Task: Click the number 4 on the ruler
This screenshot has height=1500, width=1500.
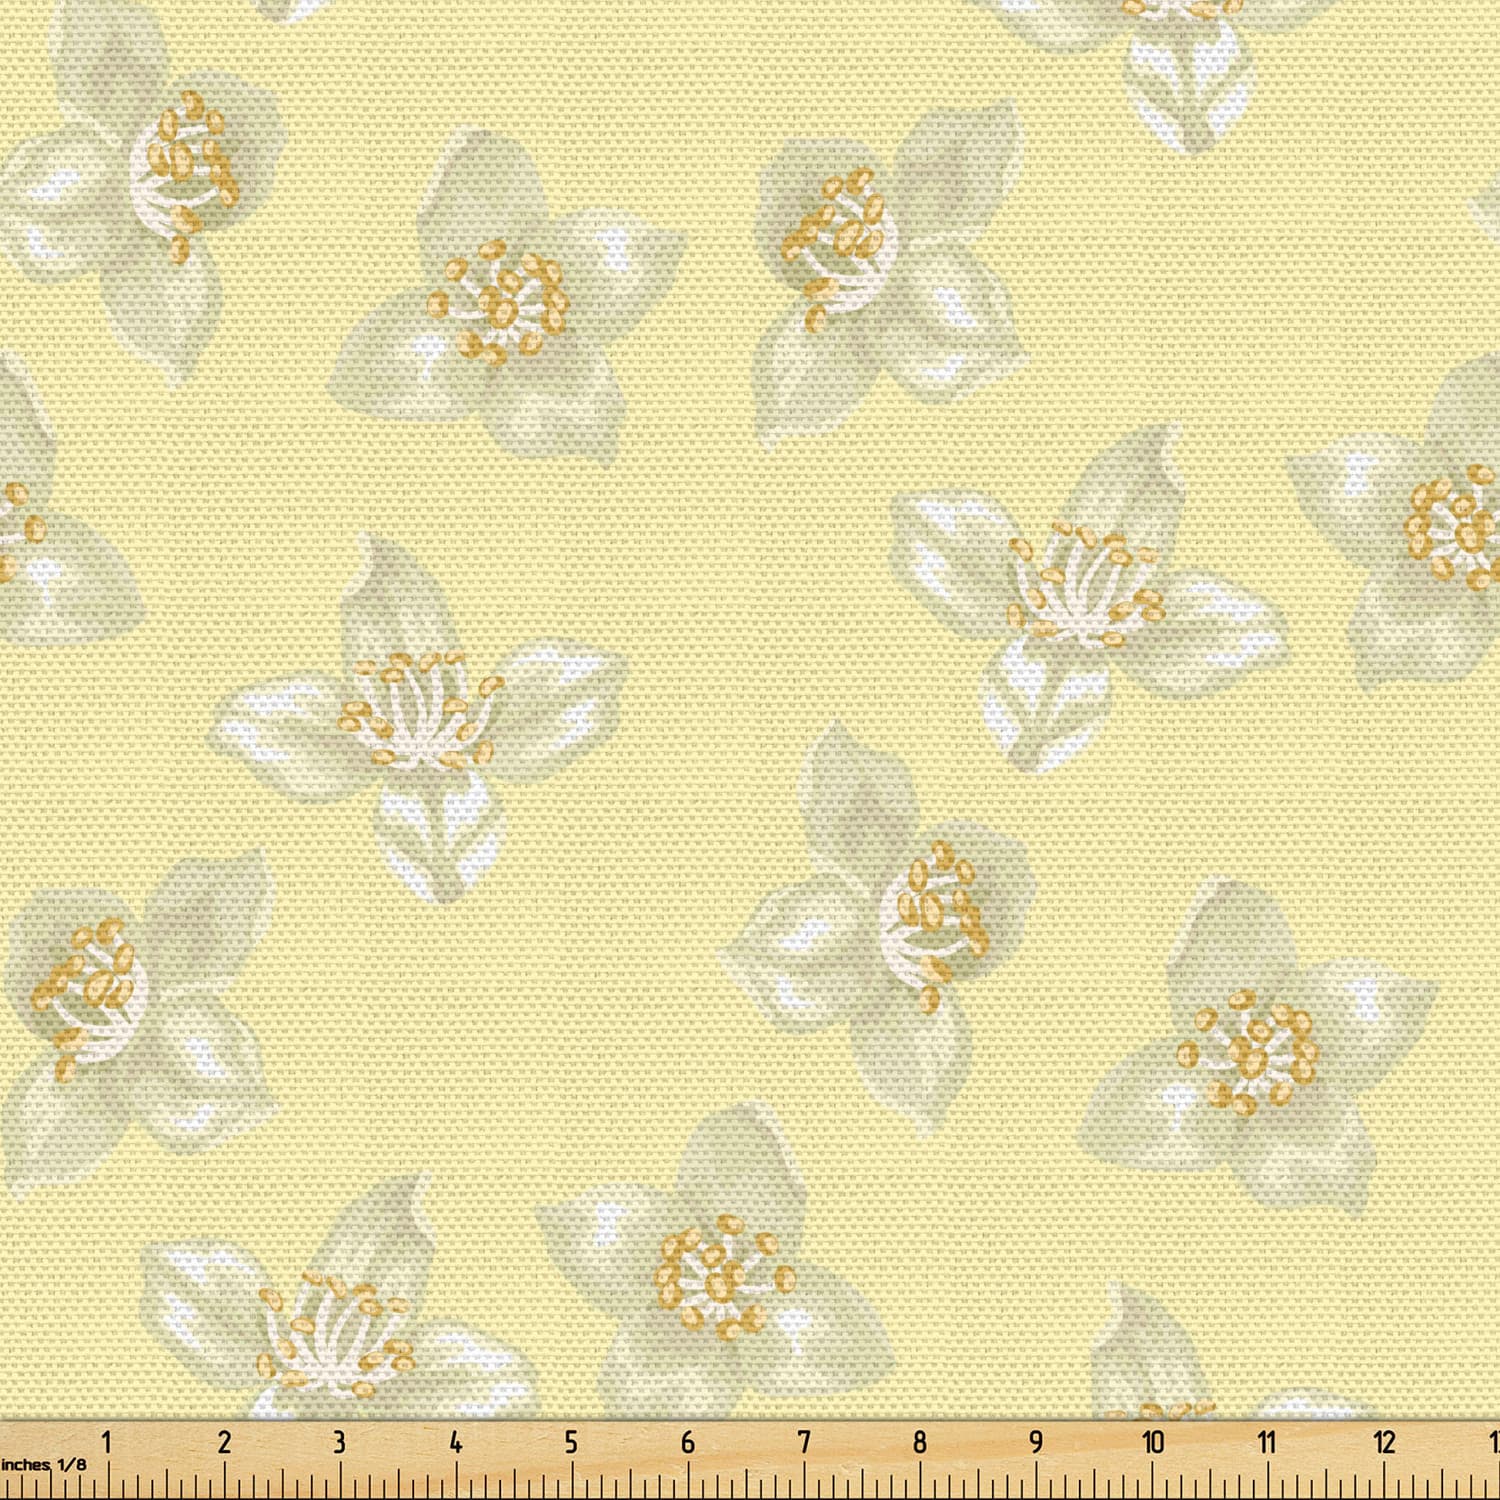Action: click(456, 1443)
